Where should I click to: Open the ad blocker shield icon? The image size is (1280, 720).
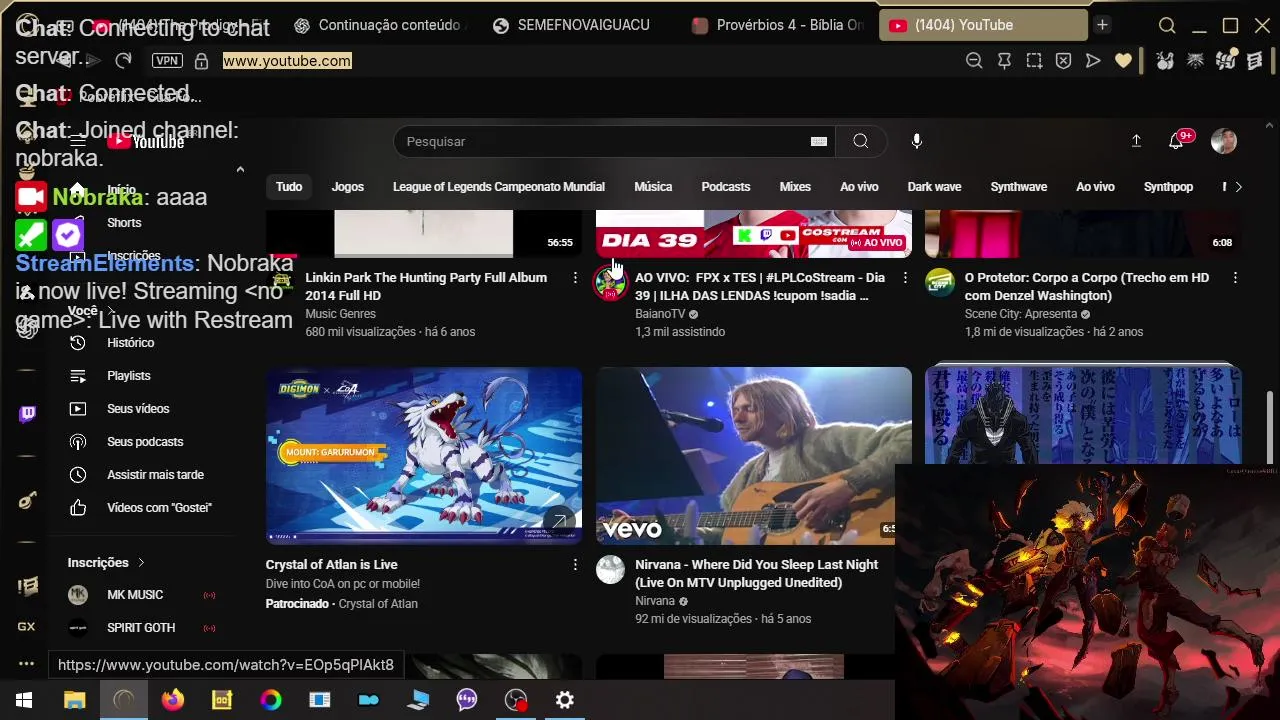point(1064,61)
